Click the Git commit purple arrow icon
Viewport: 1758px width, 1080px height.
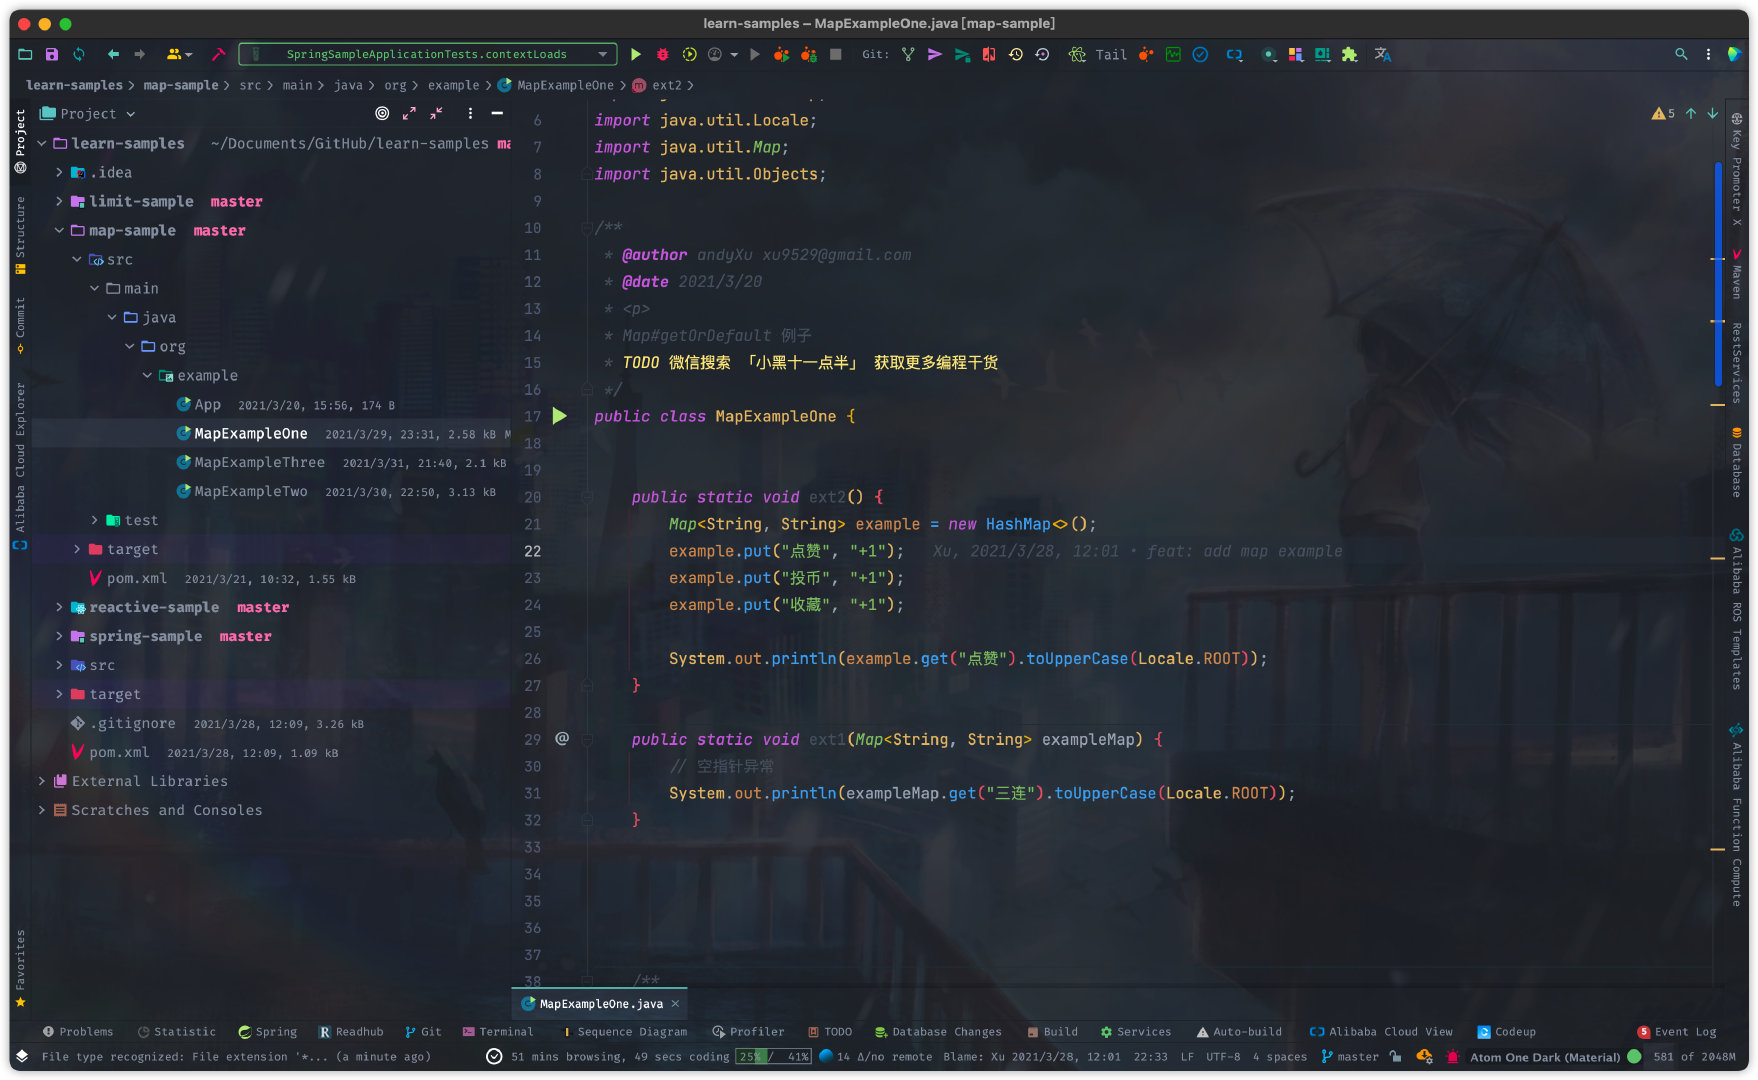[x=935, y=54]
